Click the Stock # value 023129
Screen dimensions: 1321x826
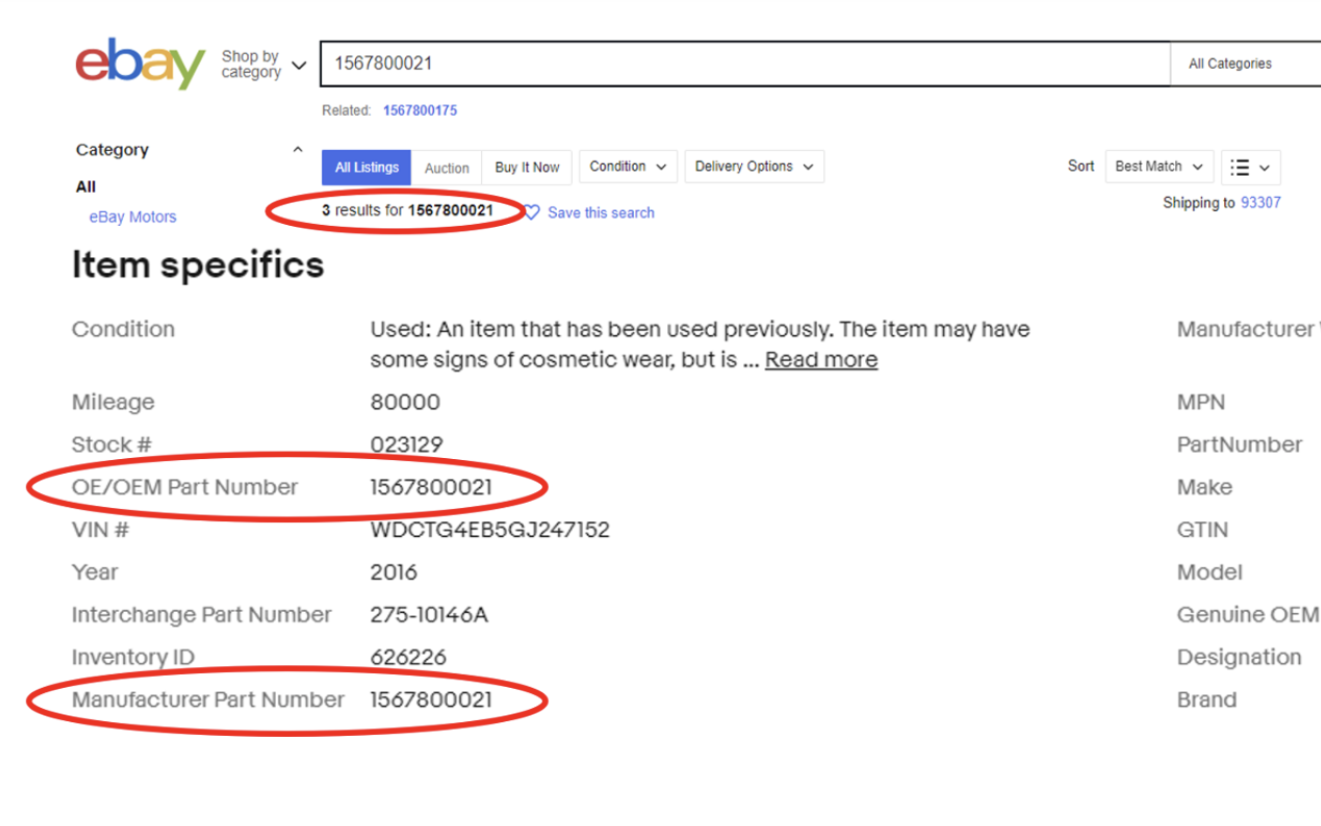tap(406, 445)
